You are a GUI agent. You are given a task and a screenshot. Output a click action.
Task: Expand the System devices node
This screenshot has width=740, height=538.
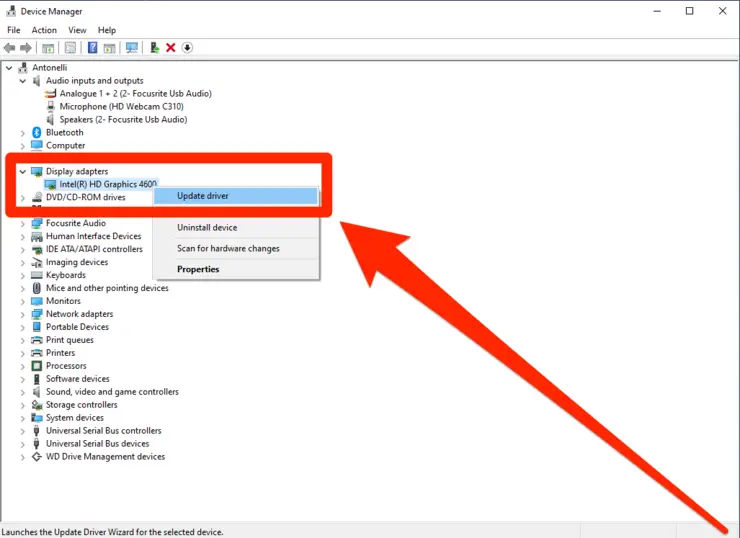point(23,418)
